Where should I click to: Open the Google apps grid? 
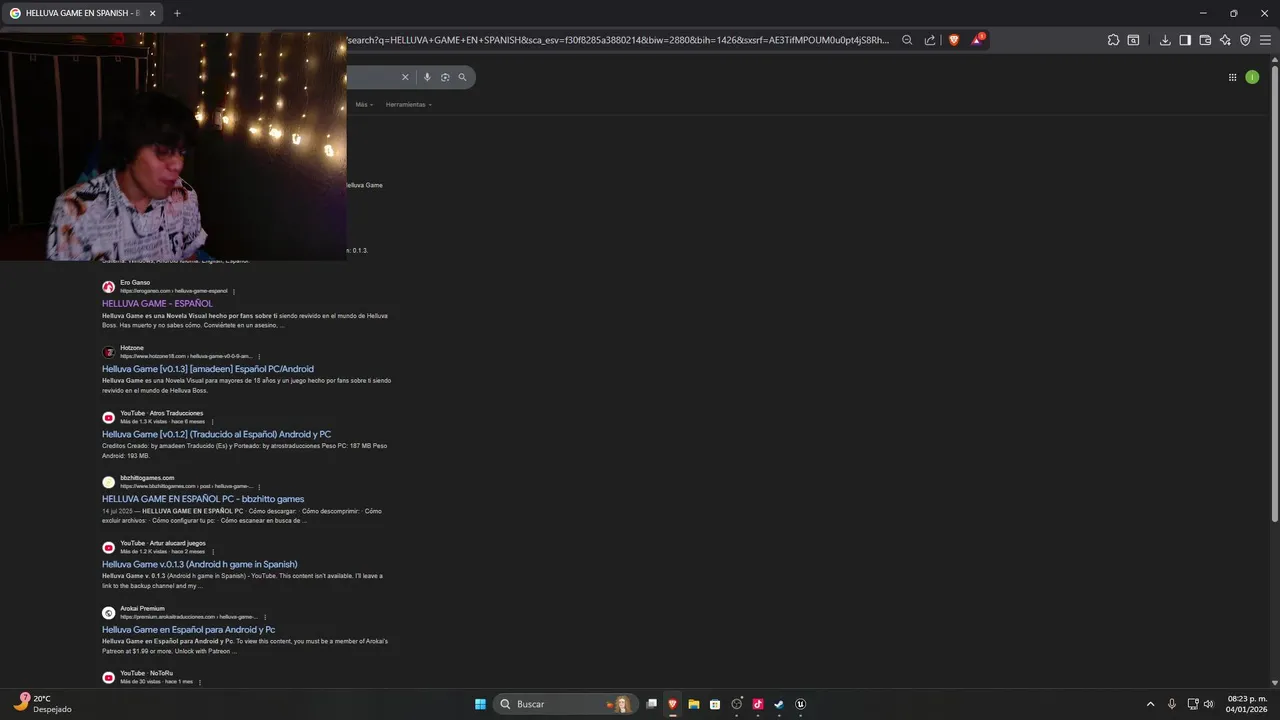tap(1232, 77)
